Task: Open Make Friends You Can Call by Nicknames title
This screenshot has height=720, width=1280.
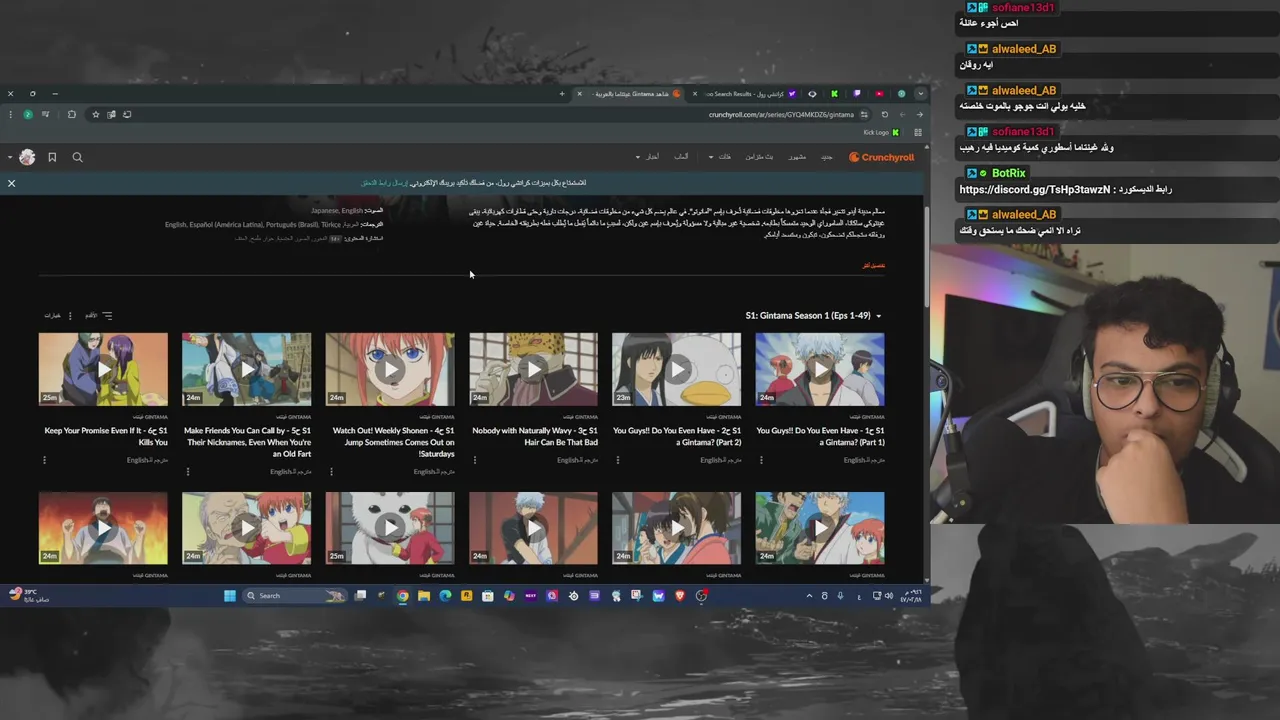Action: [x=247, y=442]
